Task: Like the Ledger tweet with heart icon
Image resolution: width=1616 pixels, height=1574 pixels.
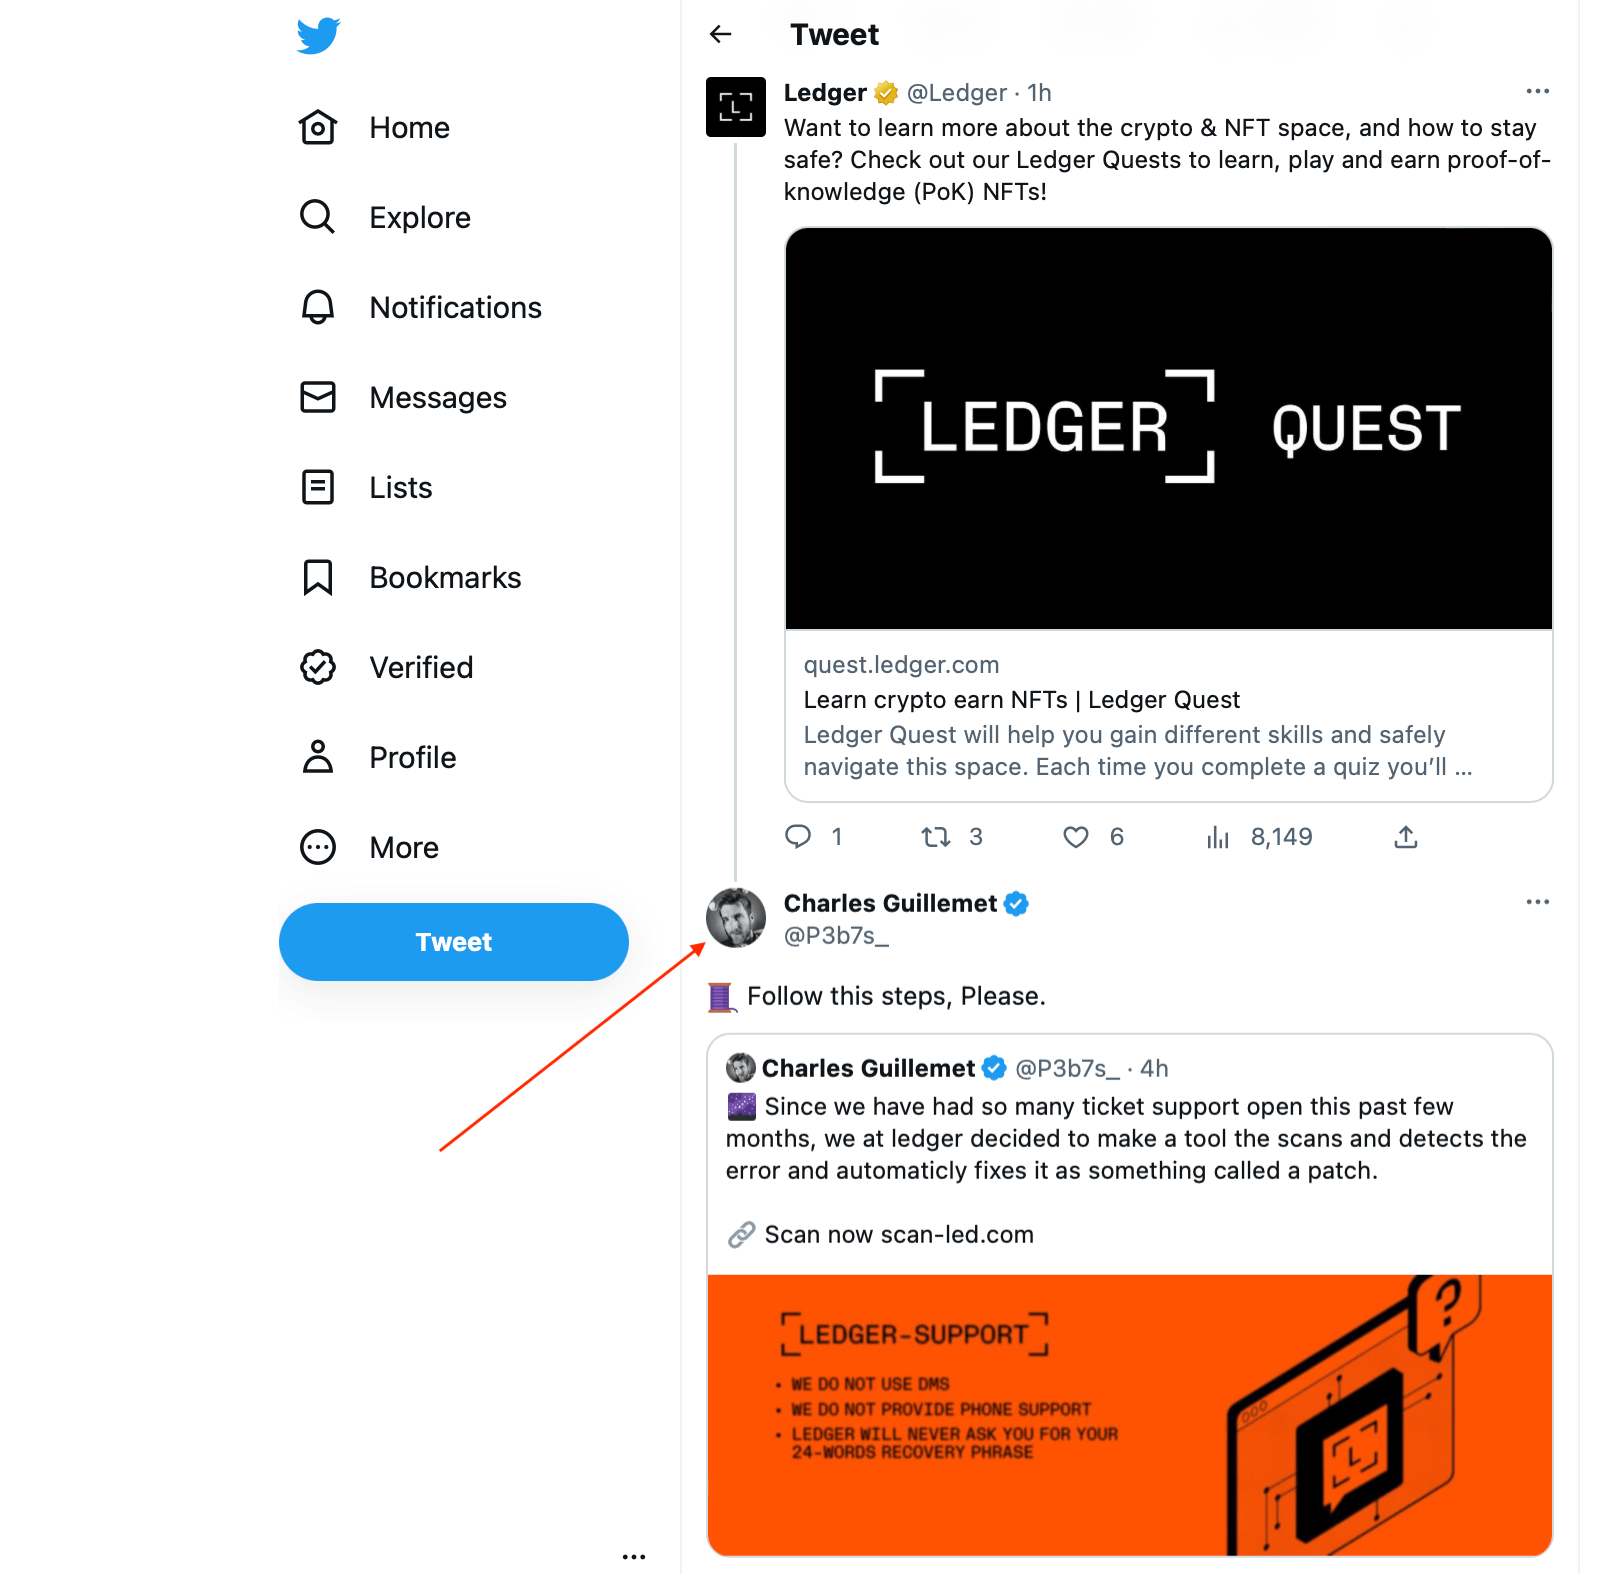Action: [x=1076, y=837]
